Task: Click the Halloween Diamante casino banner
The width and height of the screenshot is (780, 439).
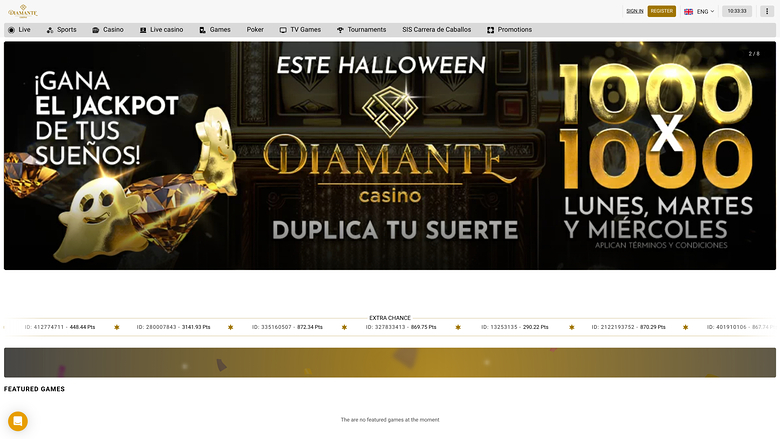Action: coord(390,156)
